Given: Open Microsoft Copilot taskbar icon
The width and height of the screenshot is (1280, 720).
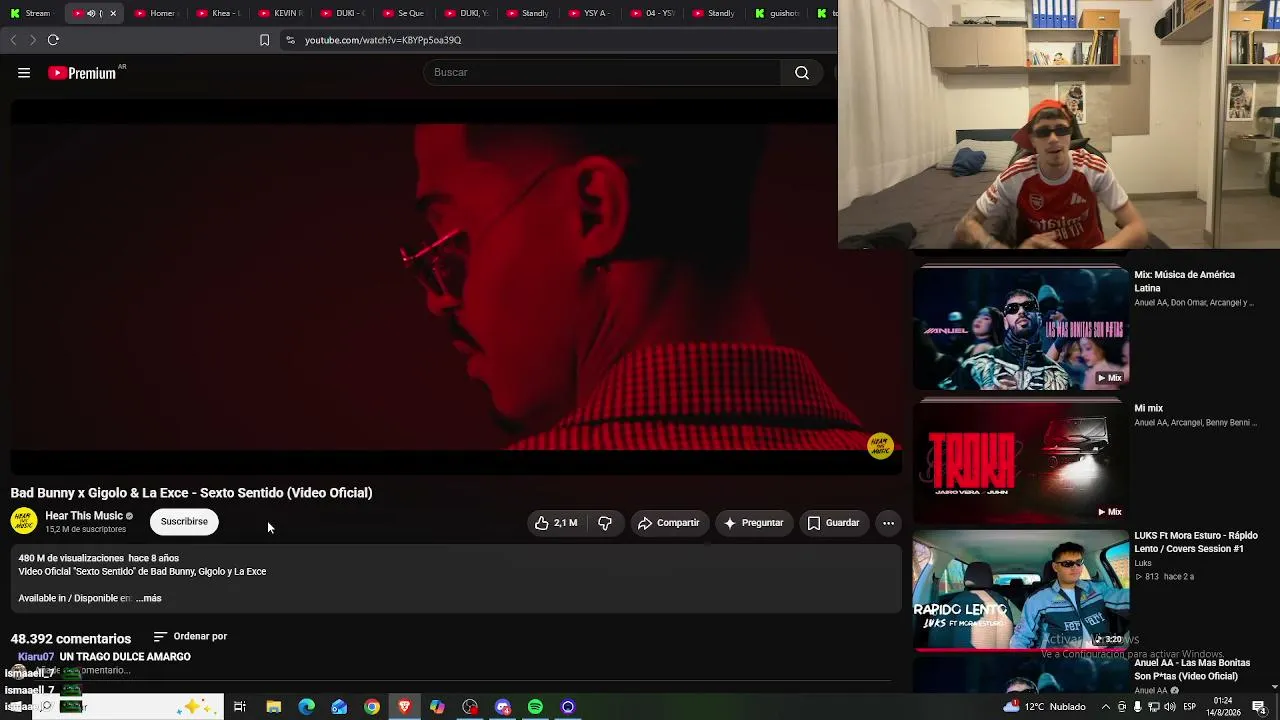Looking at the screenshot, I should pos(437,707).
